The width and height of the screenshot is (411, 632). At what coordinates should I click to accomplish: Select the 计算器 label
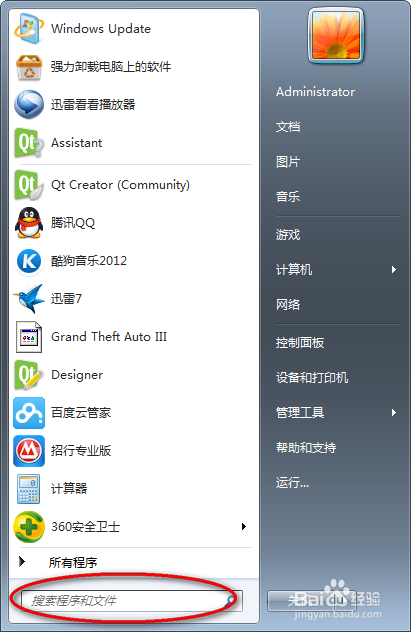point(69,489)
